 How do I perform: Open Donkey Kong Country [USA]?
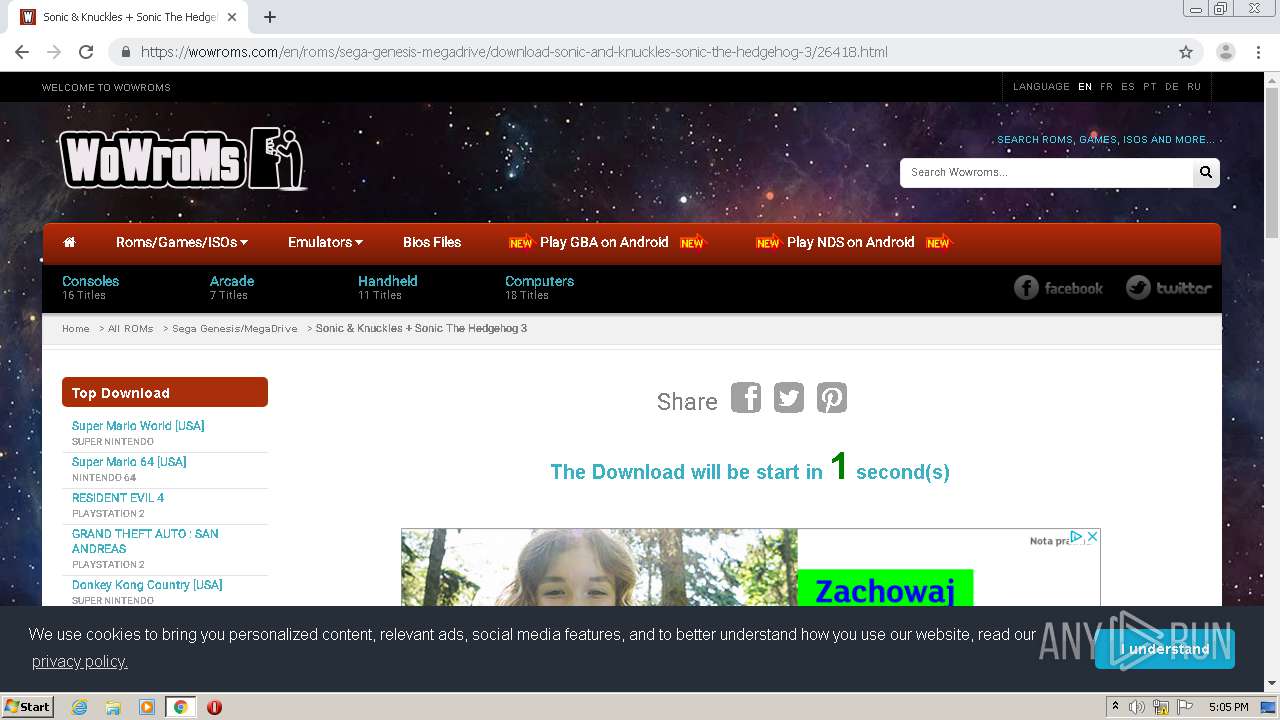click(x=147, y=584)
